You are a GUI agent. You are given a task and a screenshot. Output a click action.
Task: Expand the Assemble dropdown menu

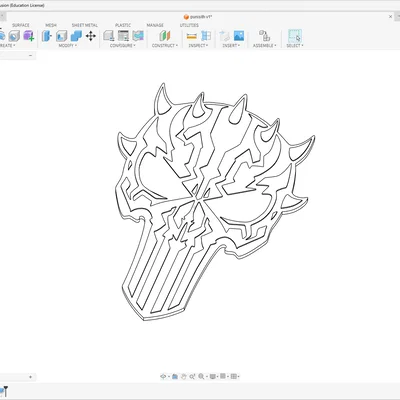(x=265, y=45)
